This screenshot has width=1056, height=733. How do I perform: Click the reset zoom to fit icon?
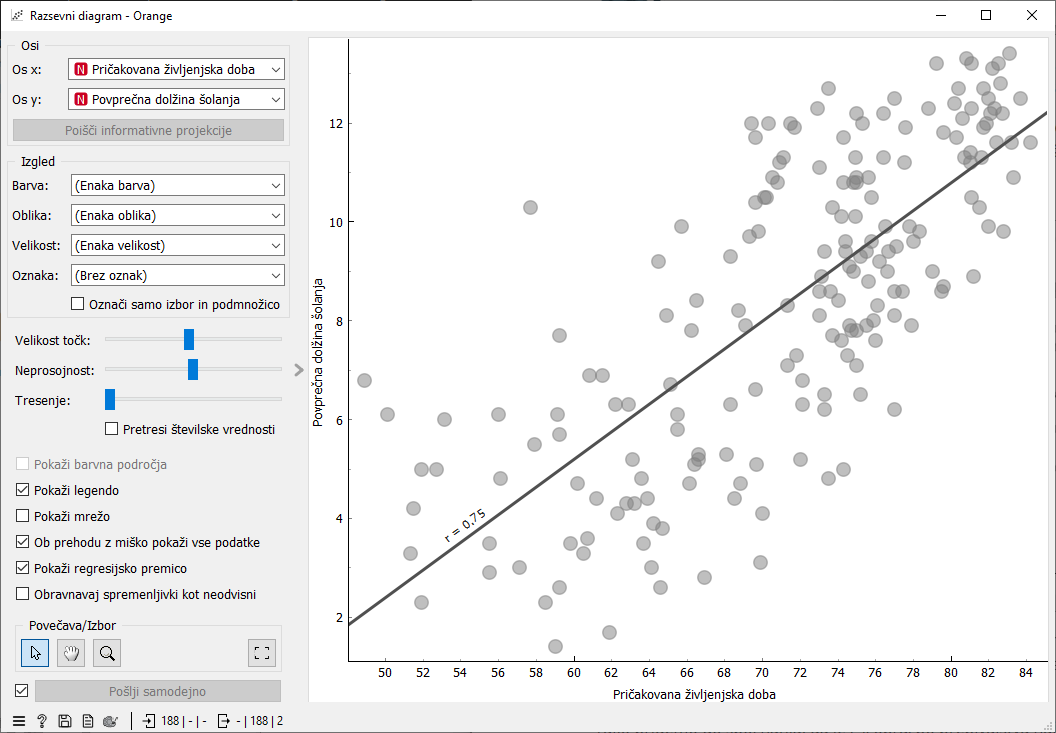(x=262, y=653)
